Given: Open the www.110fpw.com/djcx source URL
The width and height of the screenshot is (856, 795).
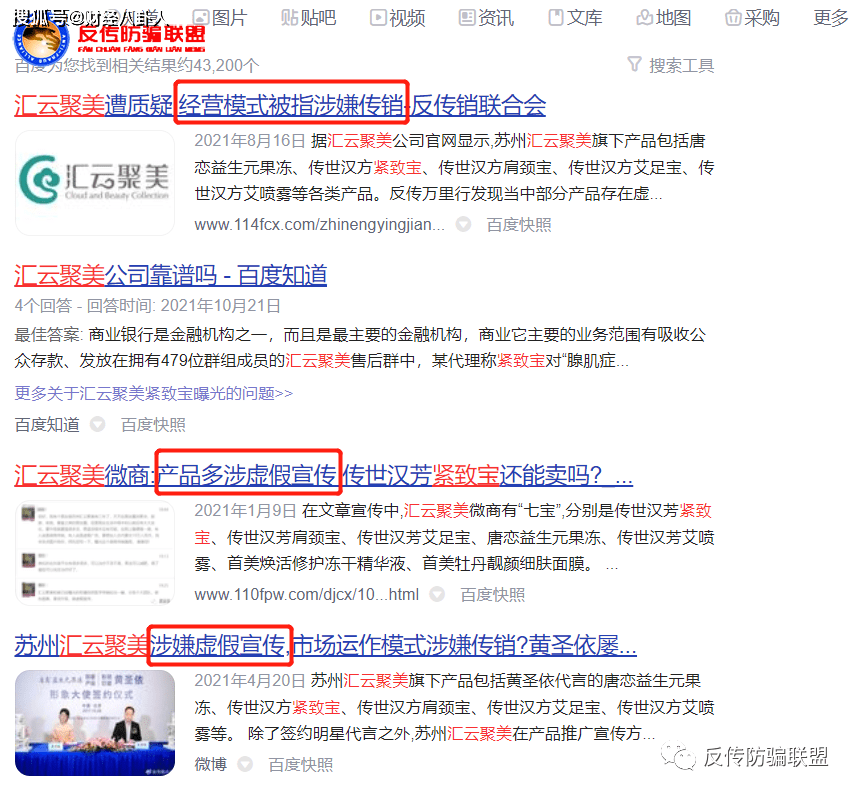Looking at the screenshot, I should [x=307, y=594].
